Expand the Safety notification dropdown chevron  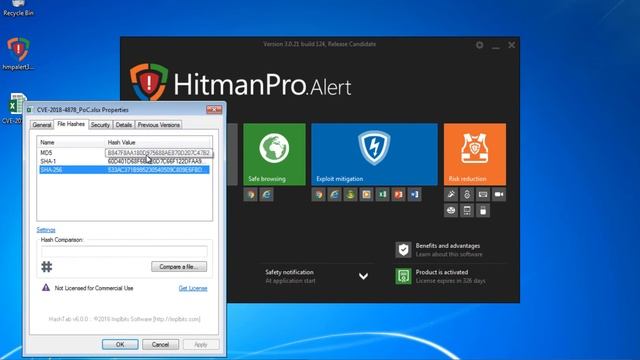click(363, 276)
